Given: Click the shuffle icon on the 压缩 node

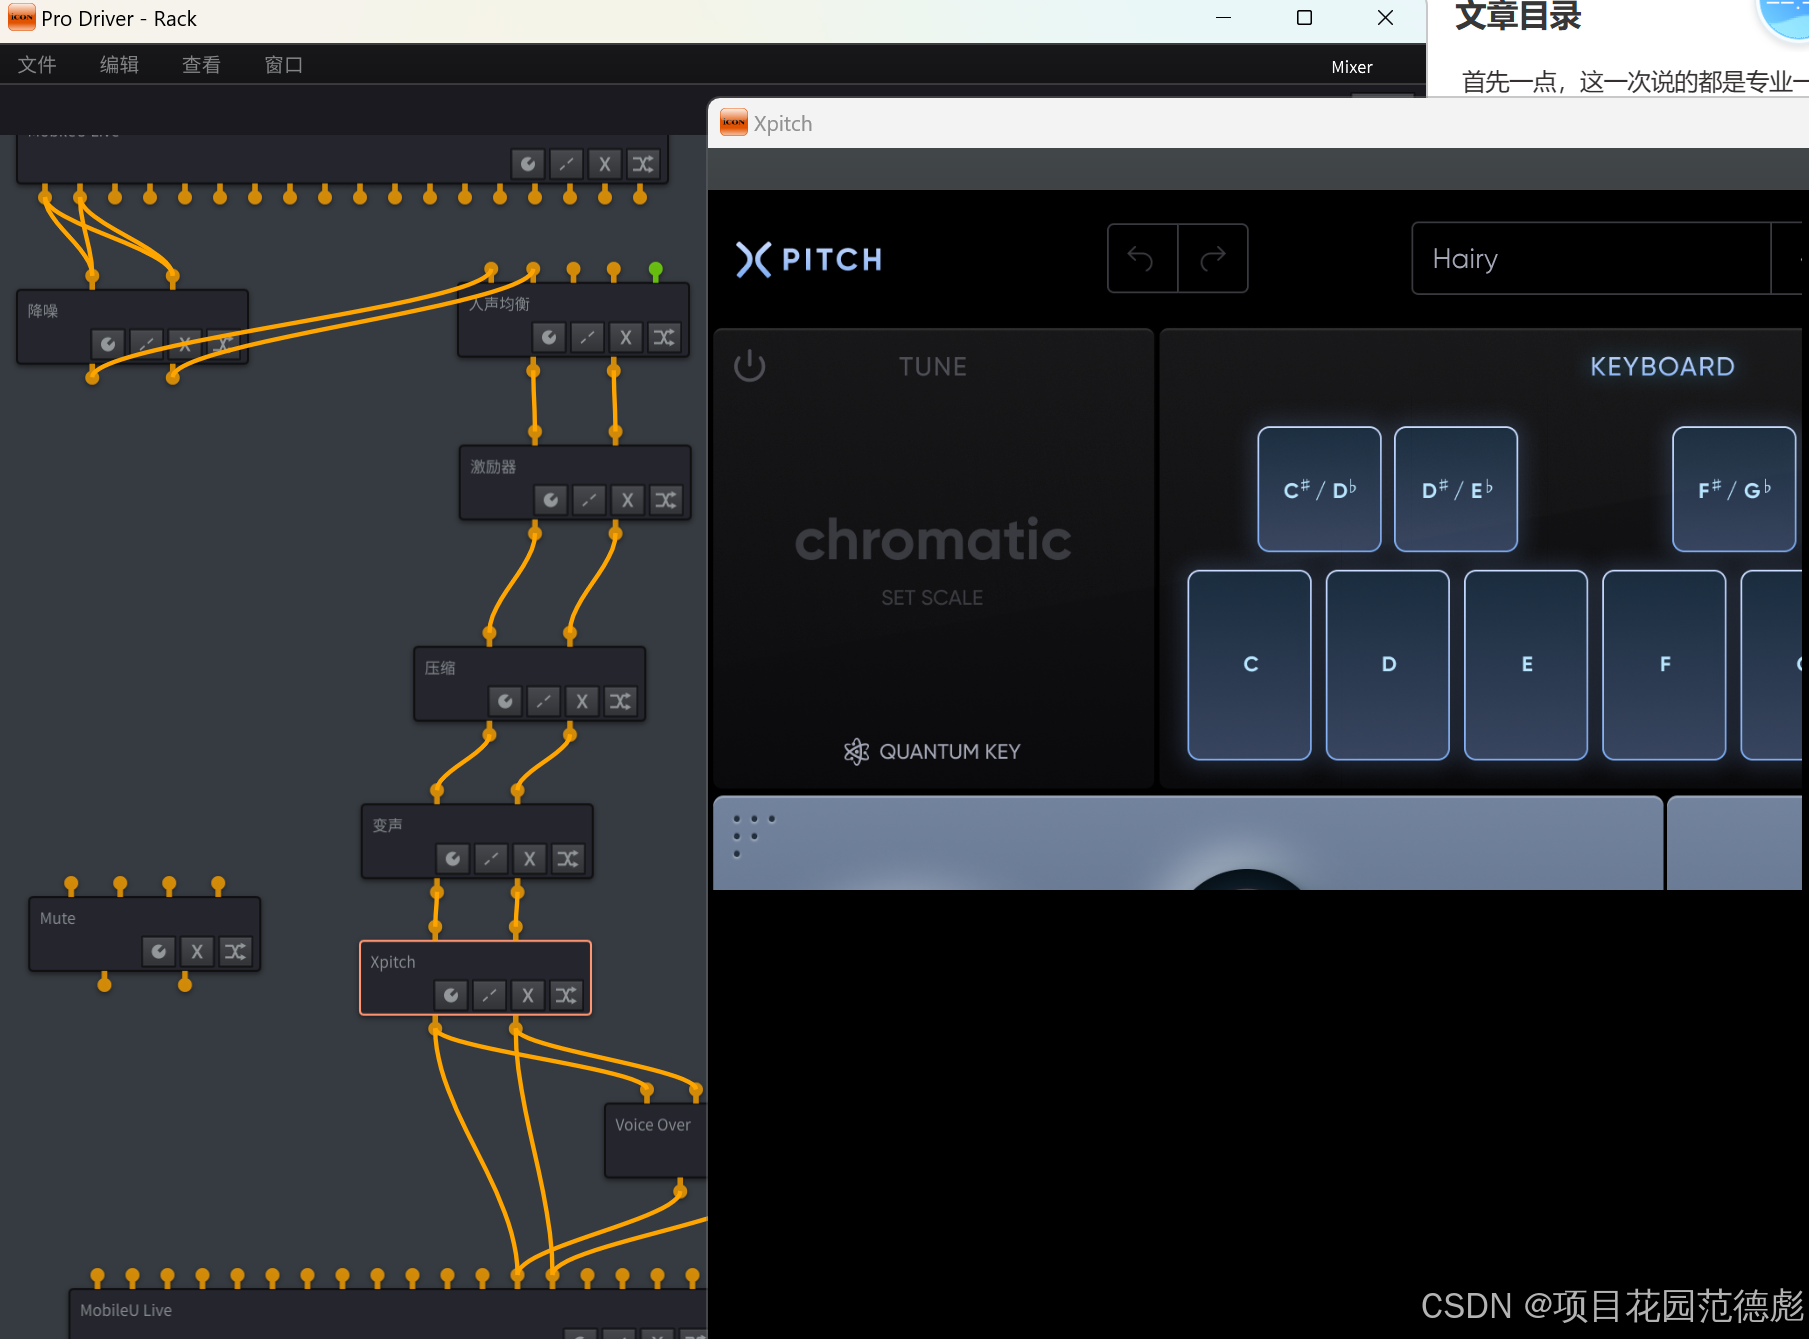Looking at the screenshot, I should click(620, 701).
